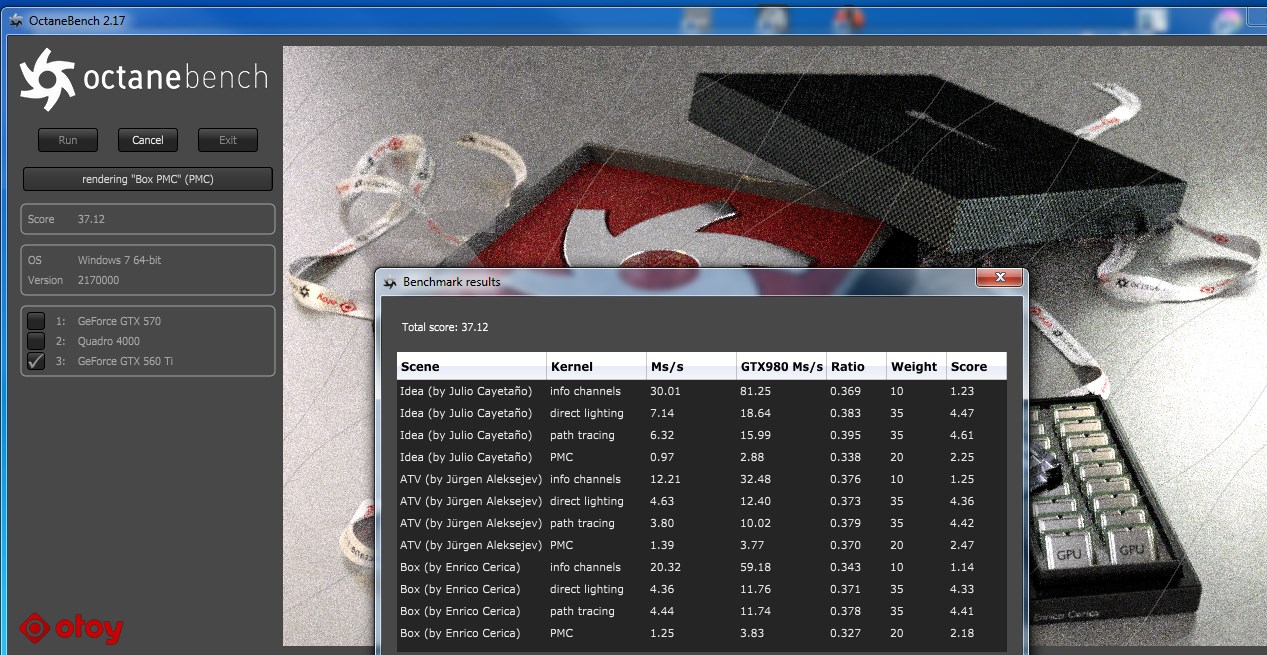Select the ATV PMC row
The height and width of the screenshot is (655, 1267).
[x=701, y=545]
